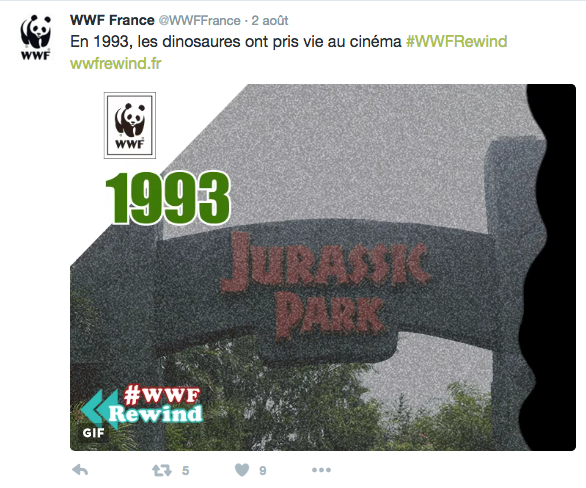The image size is (586, 488).
Task: Retweet the Jurassic Park post
Action: pyautogui.click(x=162, y=470)
